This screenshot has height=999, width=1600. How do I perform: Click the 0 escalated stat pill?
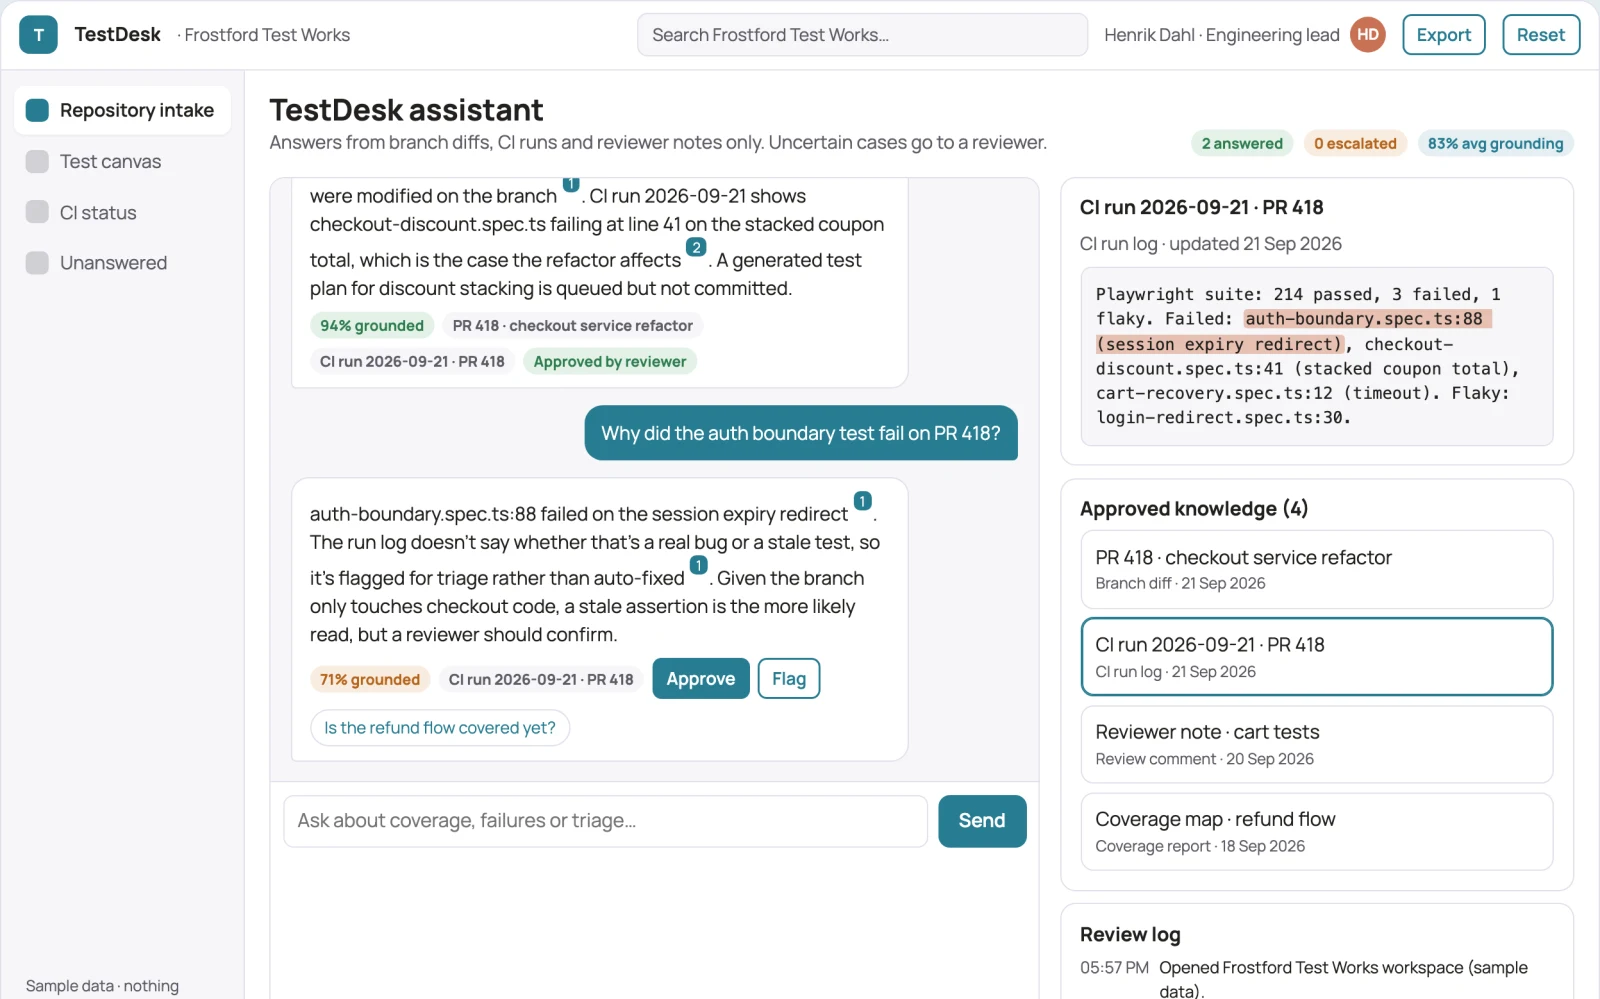coord(1355,144)
